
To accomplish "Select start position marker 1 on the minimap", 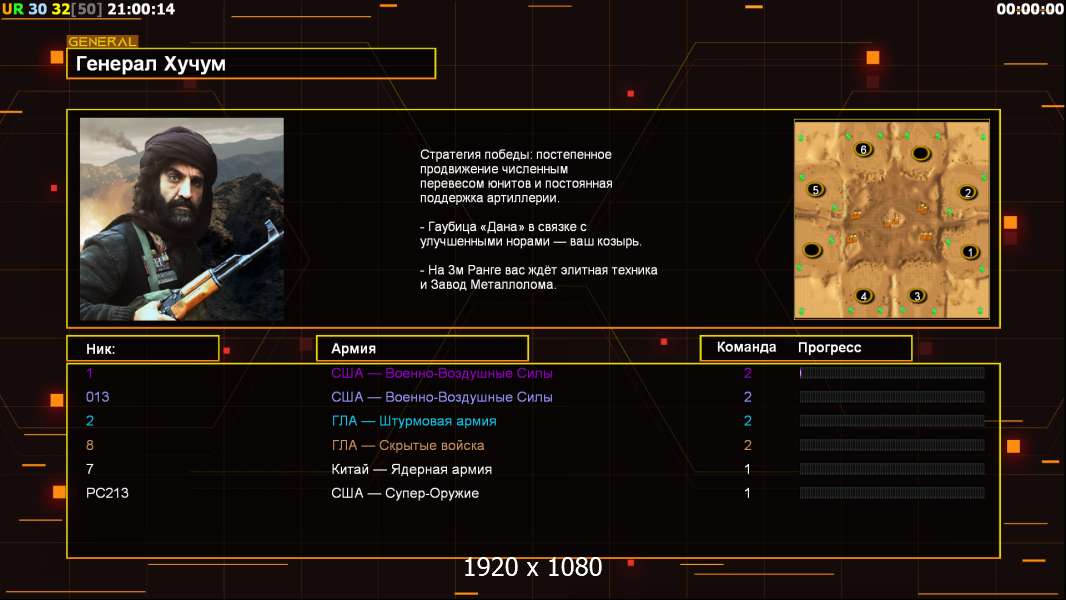I will [x=970, y=252].
